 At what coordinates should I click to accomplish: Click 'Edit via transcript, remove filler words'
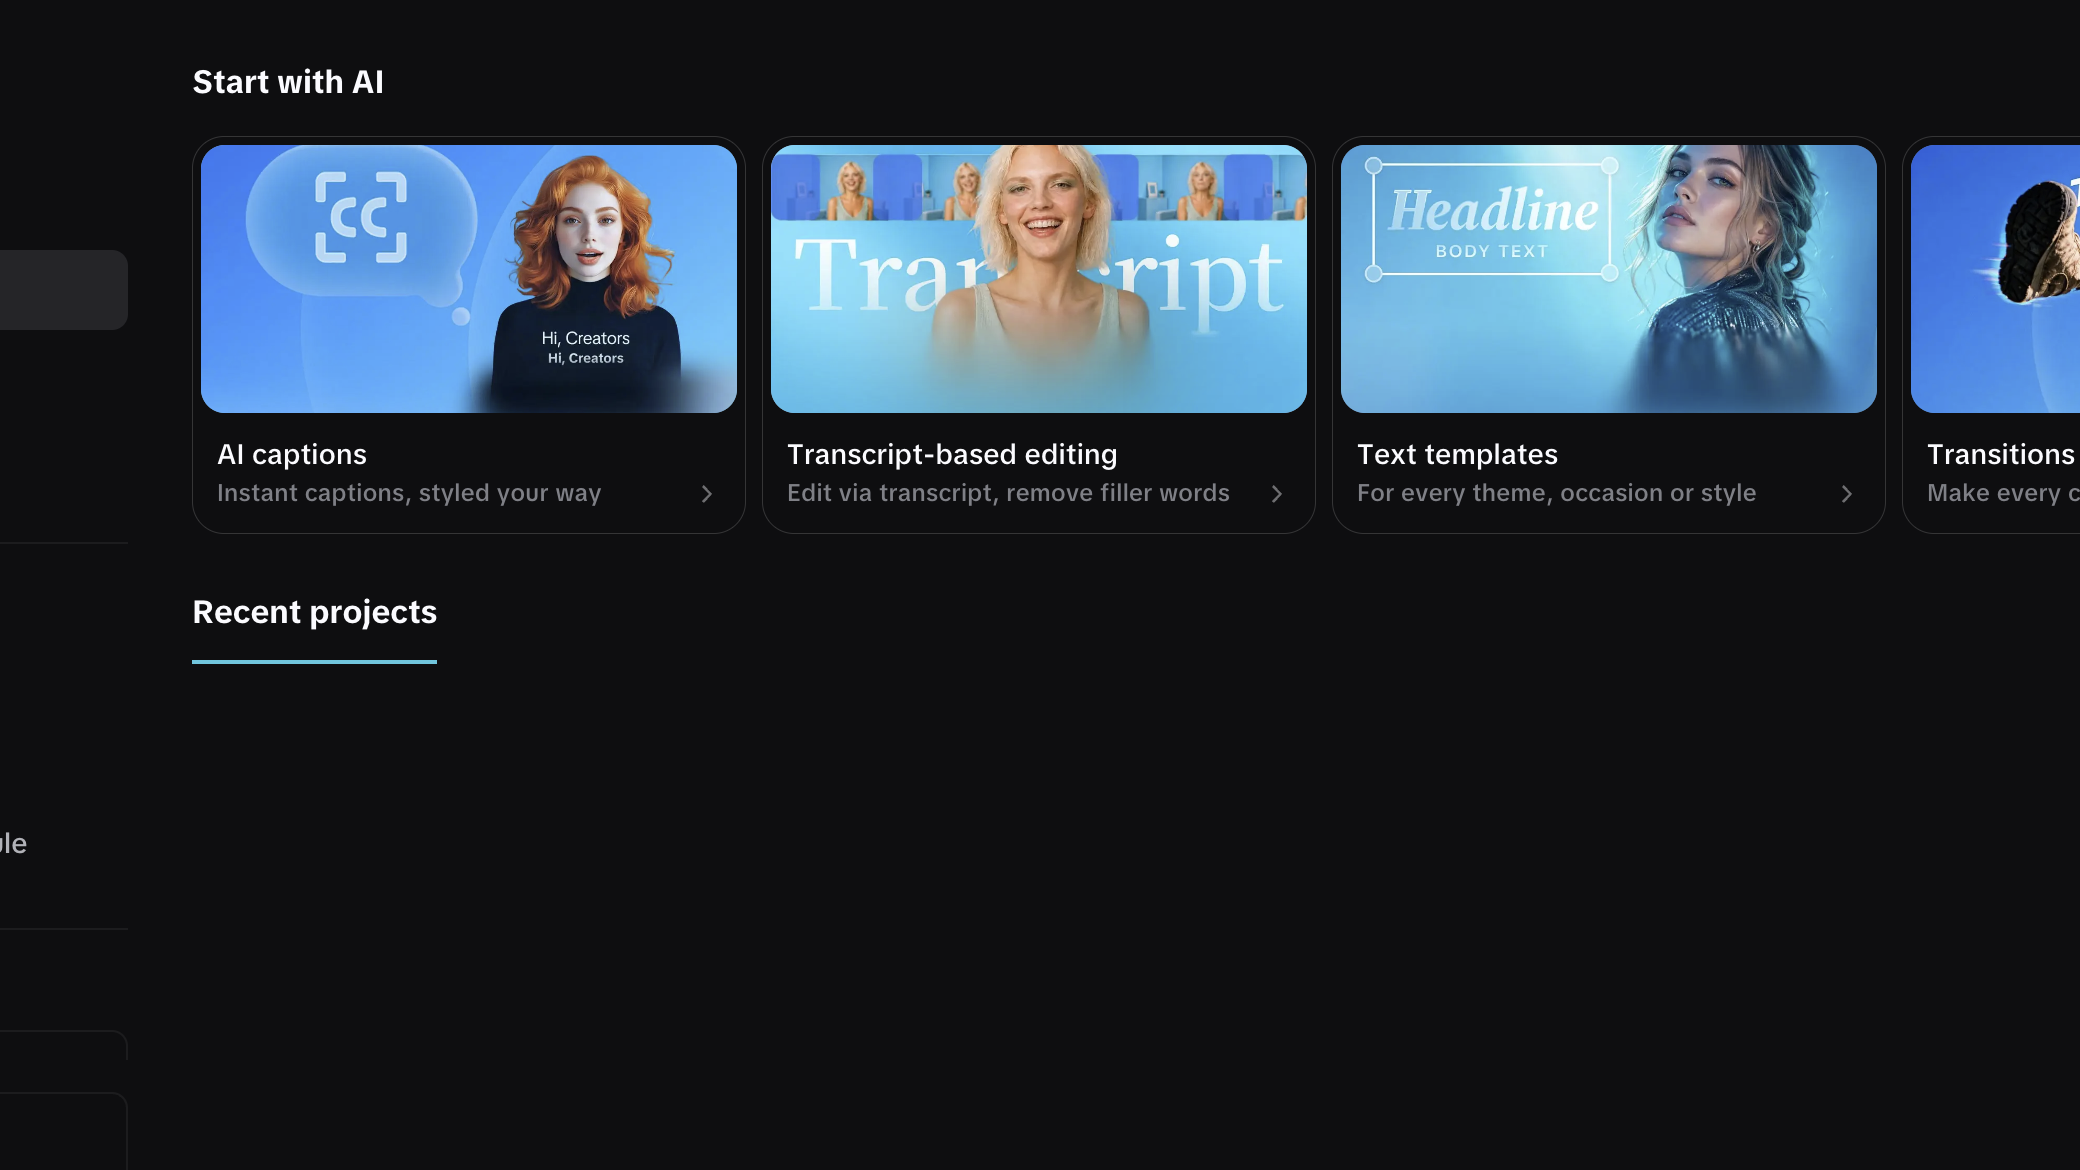[1008, 493]
